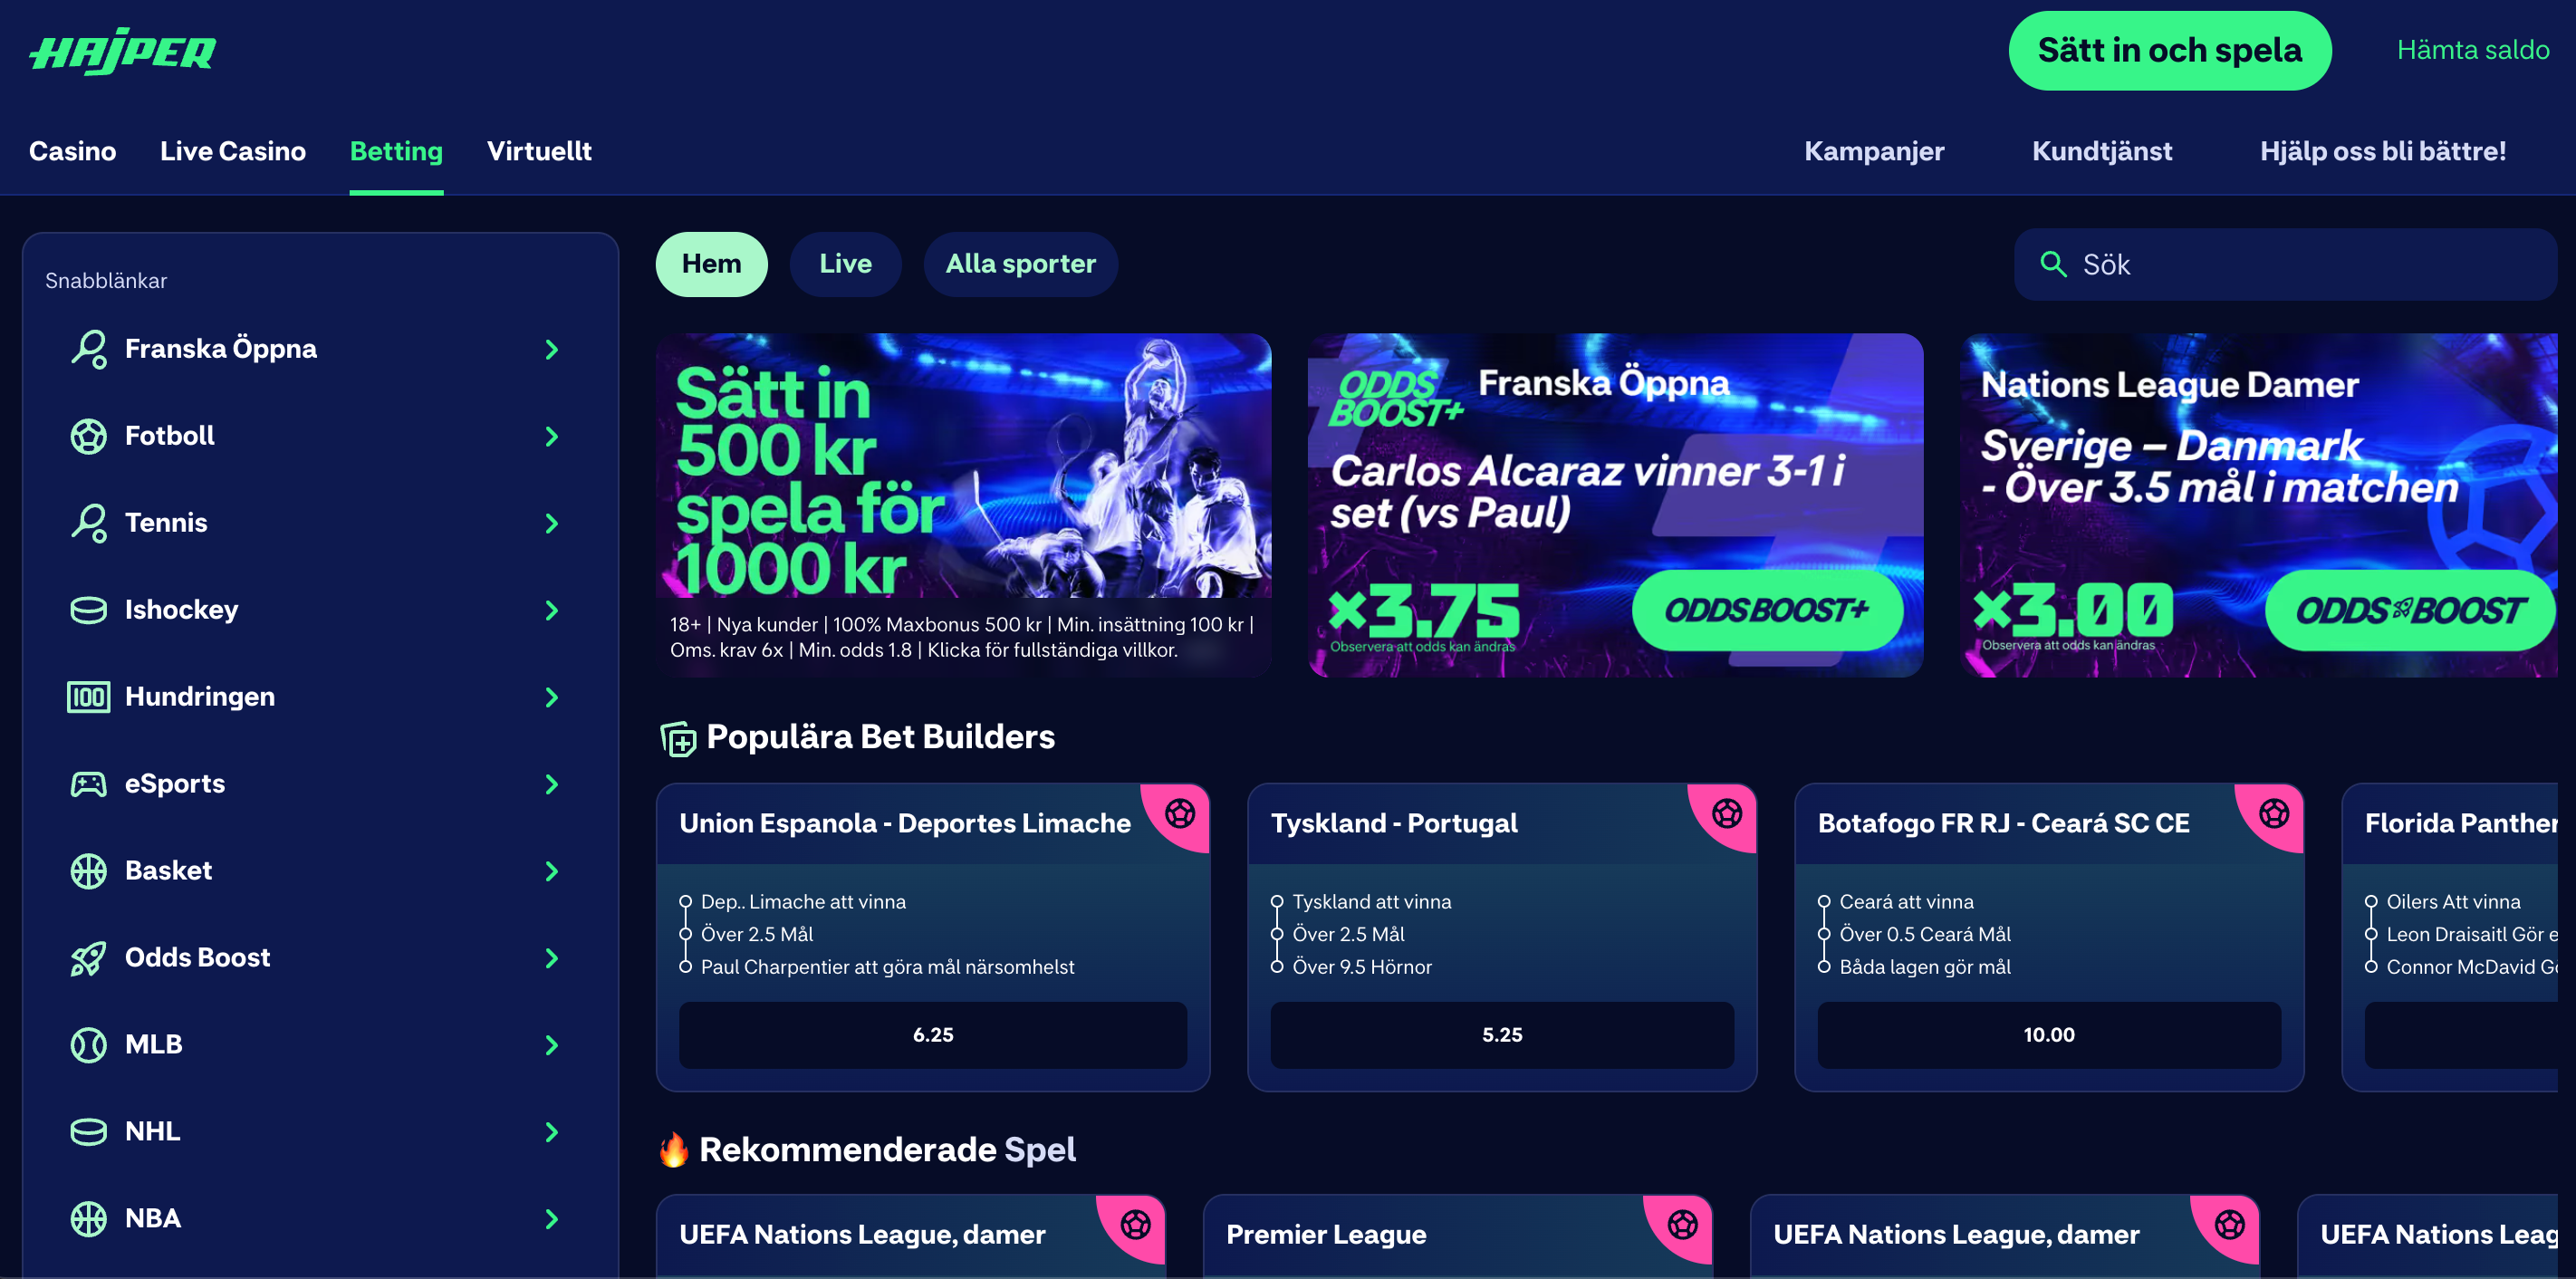Expand the NHL row chevron
Viewport: 2576px width, 1279px height.
tap(551, 1132)
